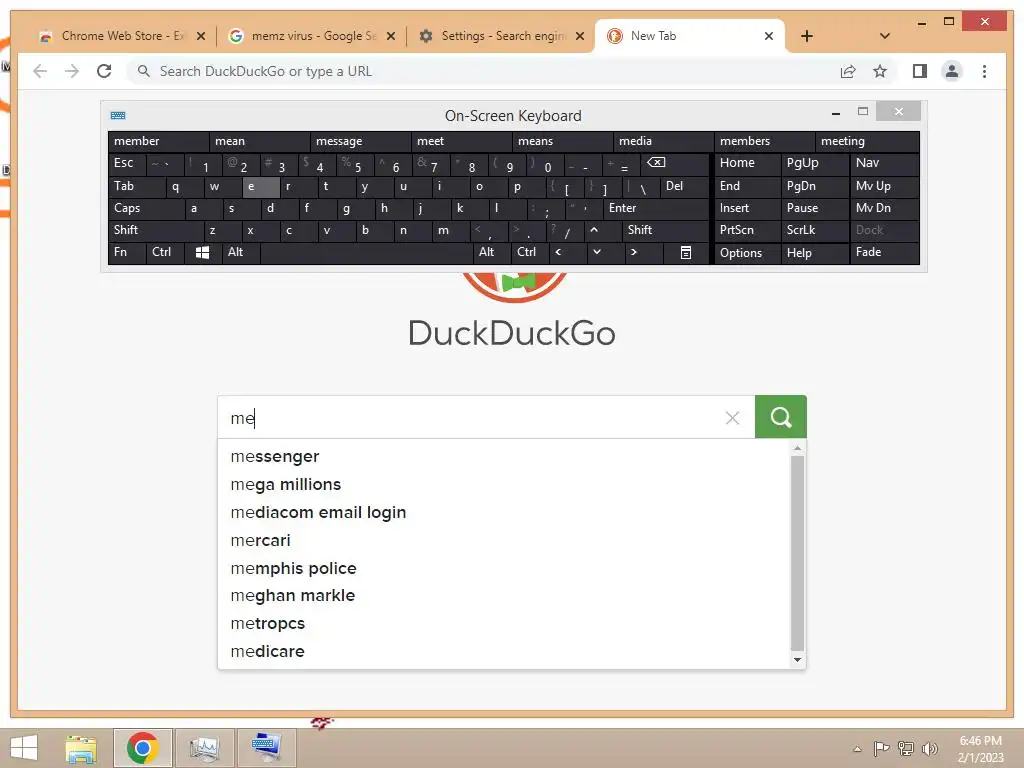Open Chrome three-dot menu
The width and height of the screenshot is (1024, 768).
click(984, 71)
